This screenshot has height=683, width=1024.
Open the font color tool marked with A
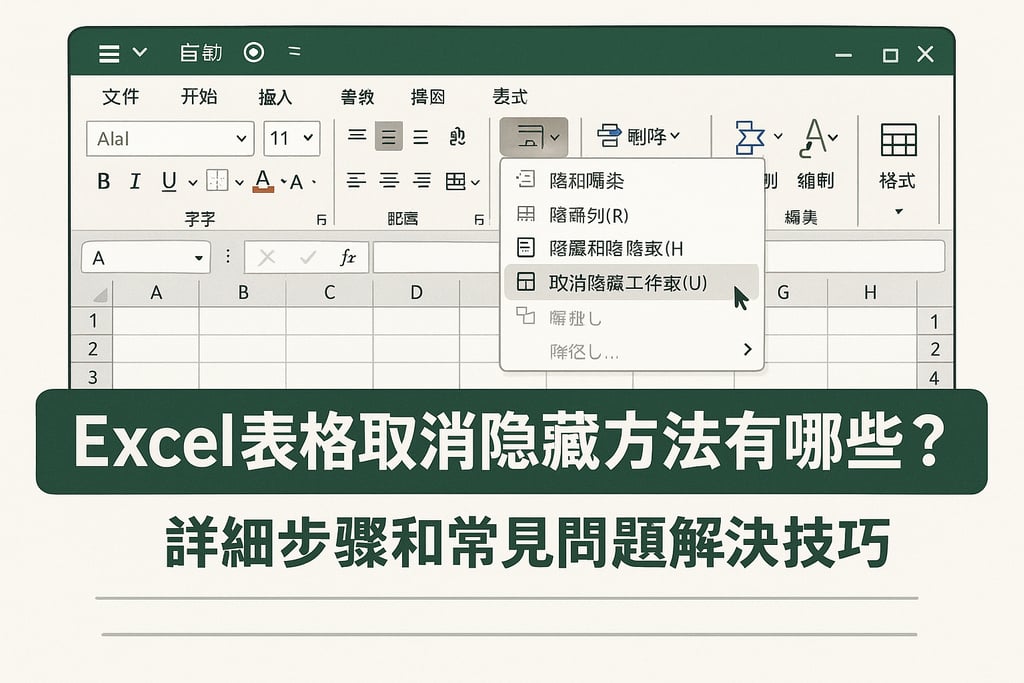click(x=262, y=178)
